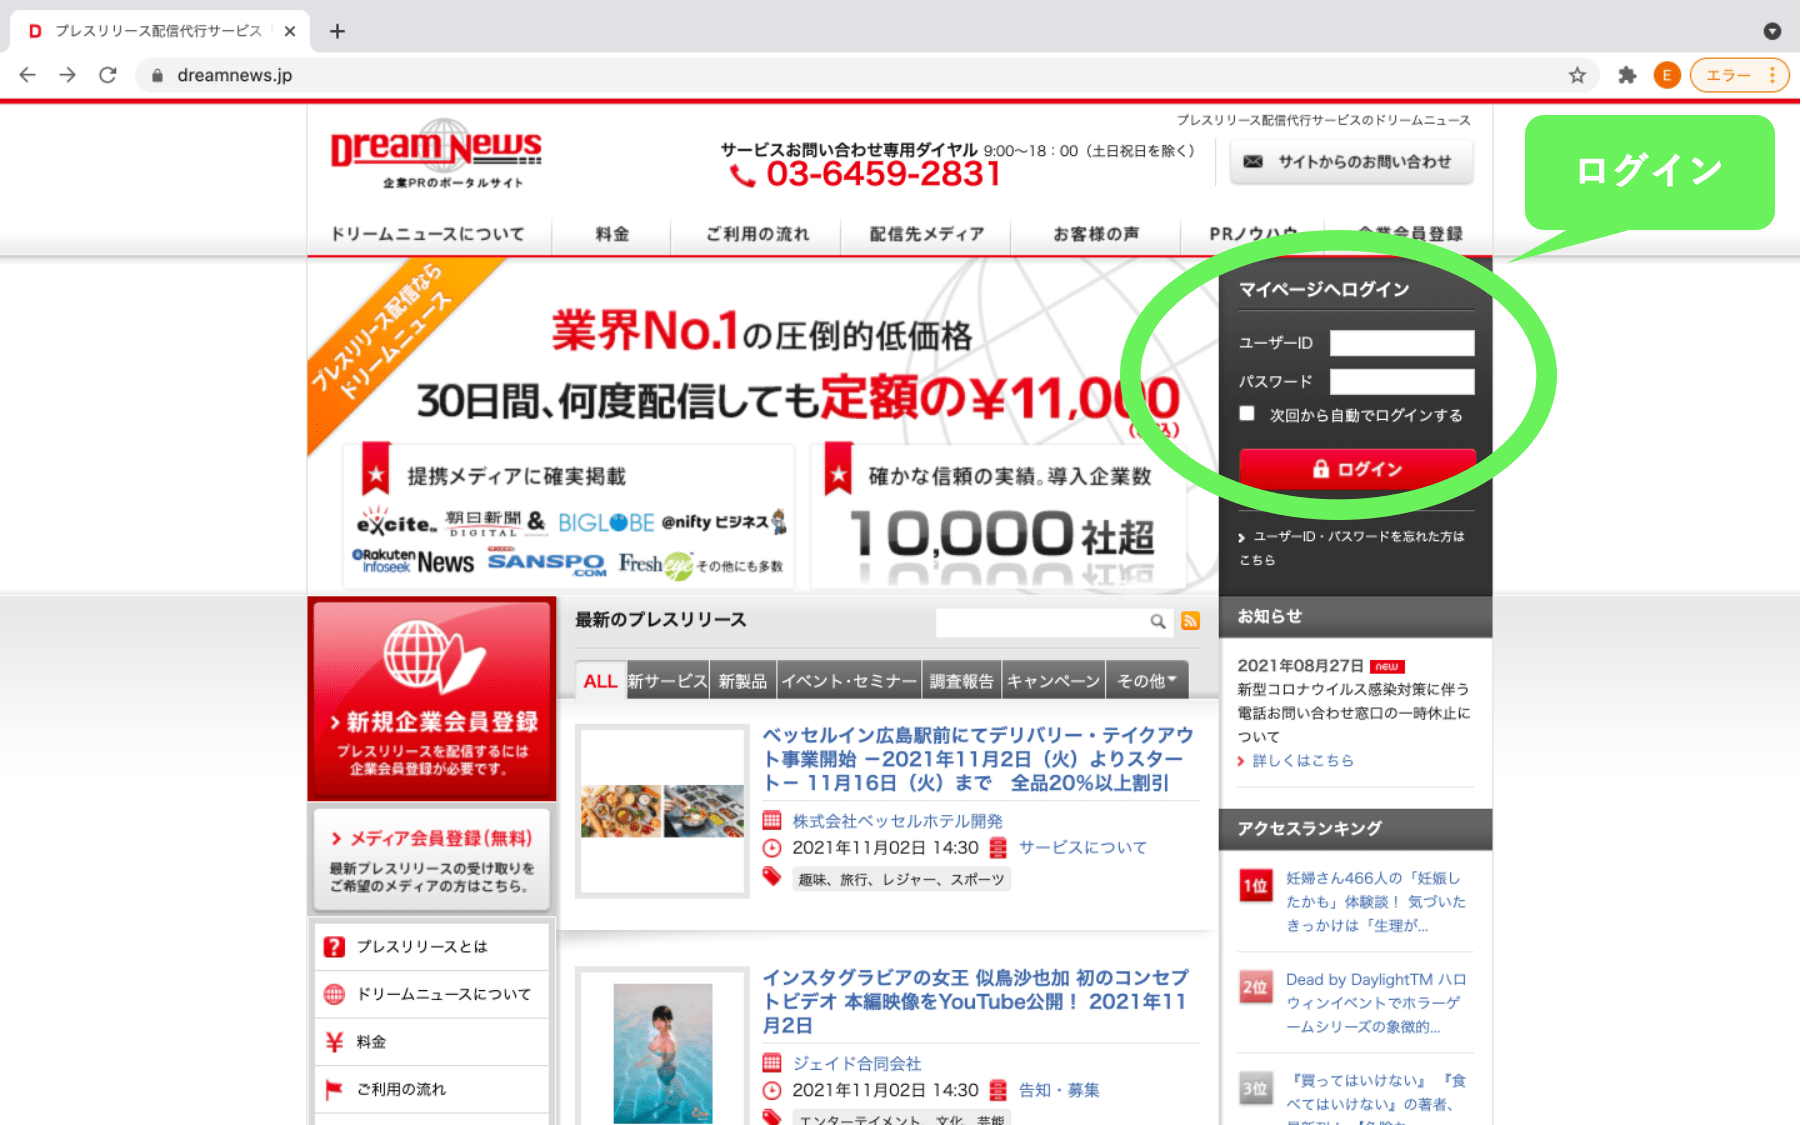Click the RSS feed icon
This screenshot has width=1802, height=1125.
coord(1190,621)
